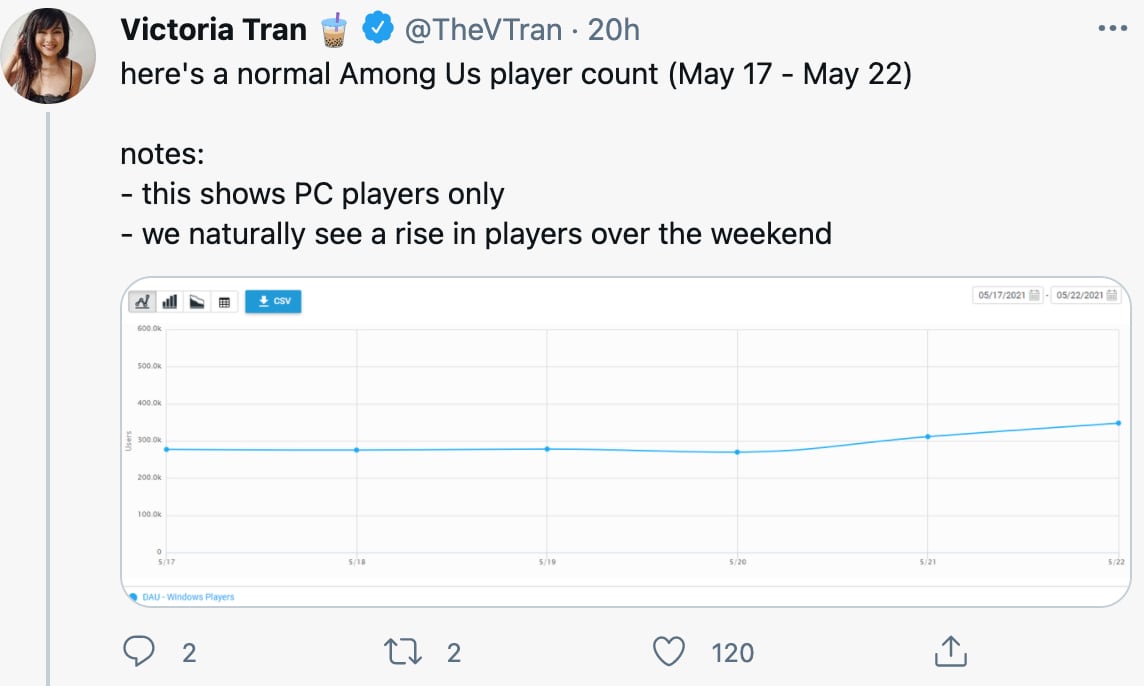Switch to bar chart view

[x=169, y=301]
